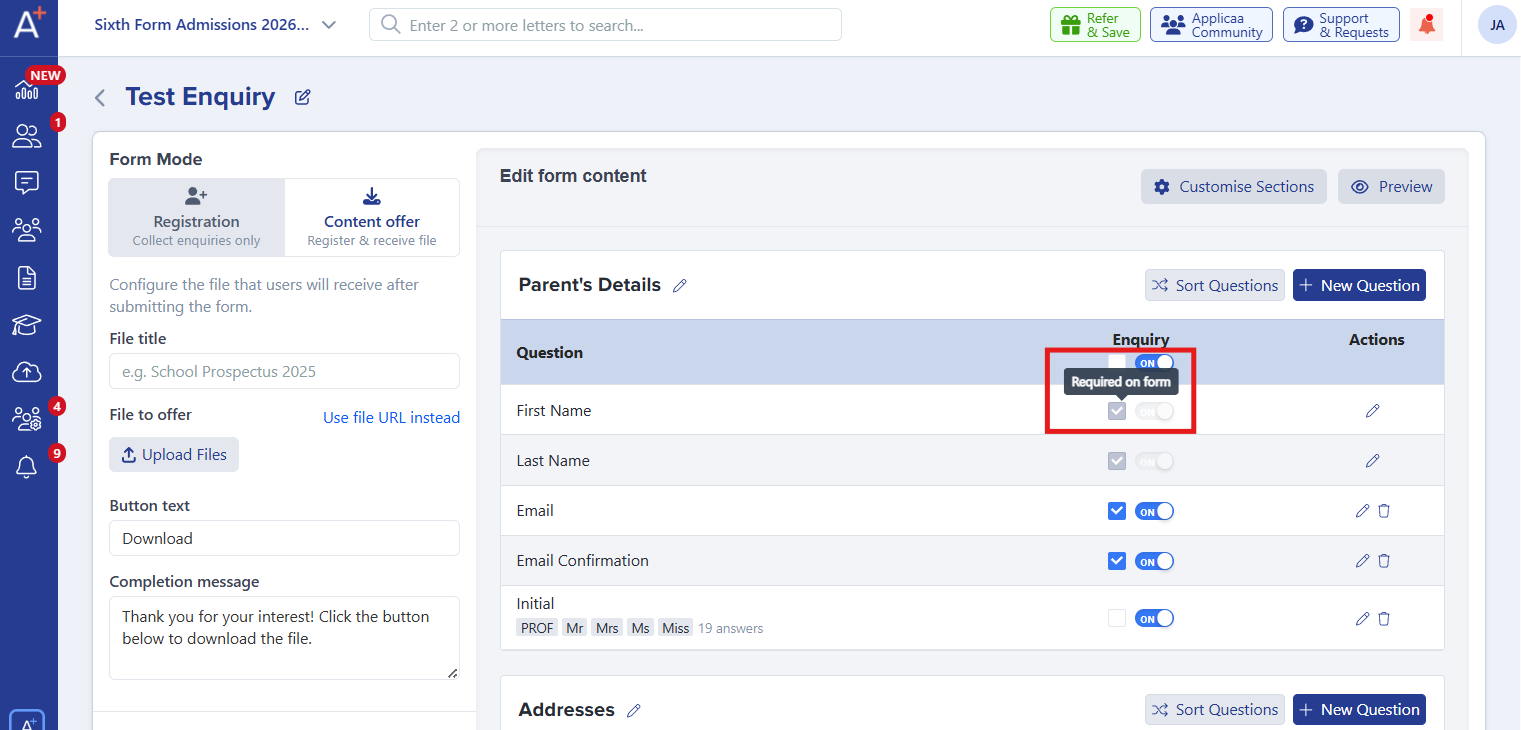Delete the Email question trash icon

(1384, 511)
